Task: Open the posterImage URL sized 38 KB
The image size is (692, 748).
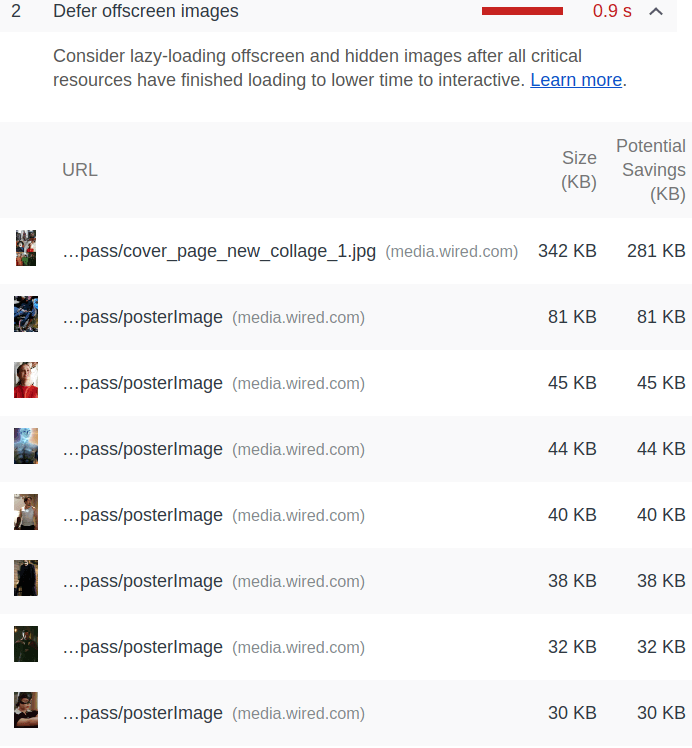Action: click(143, 581)
